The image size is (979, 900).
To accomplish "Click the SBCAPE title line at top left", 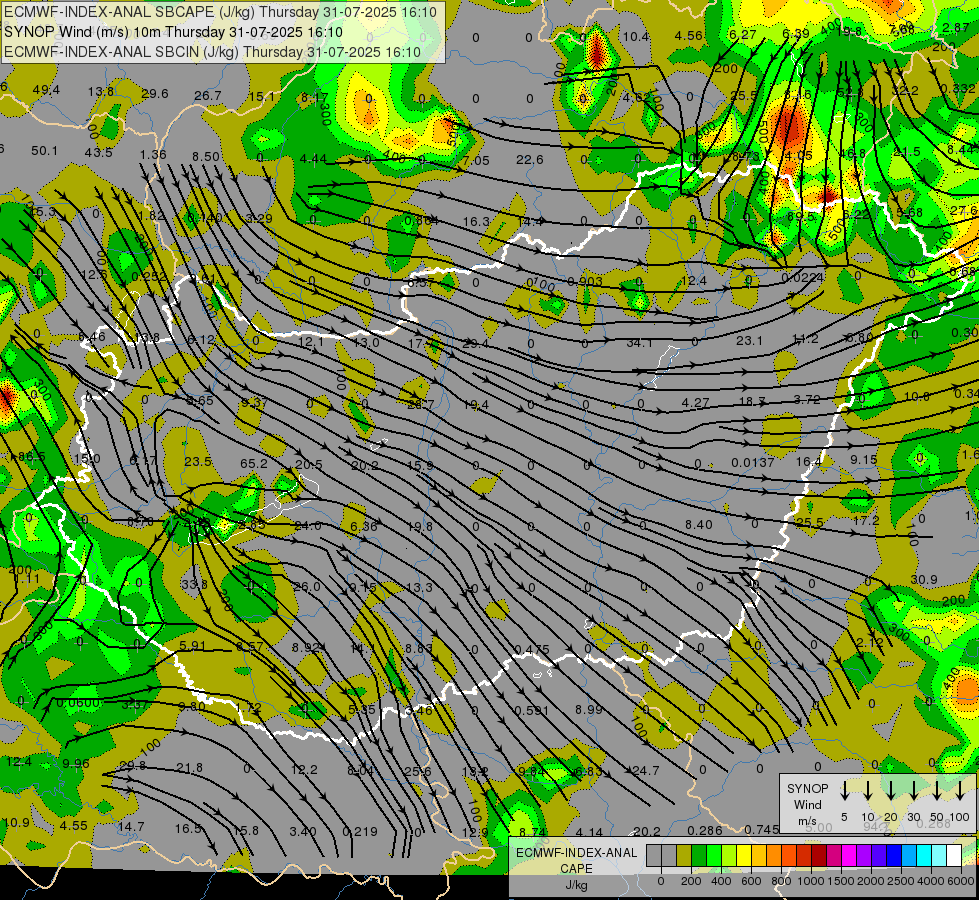I will pyautogui.click(x=220, y=12).
